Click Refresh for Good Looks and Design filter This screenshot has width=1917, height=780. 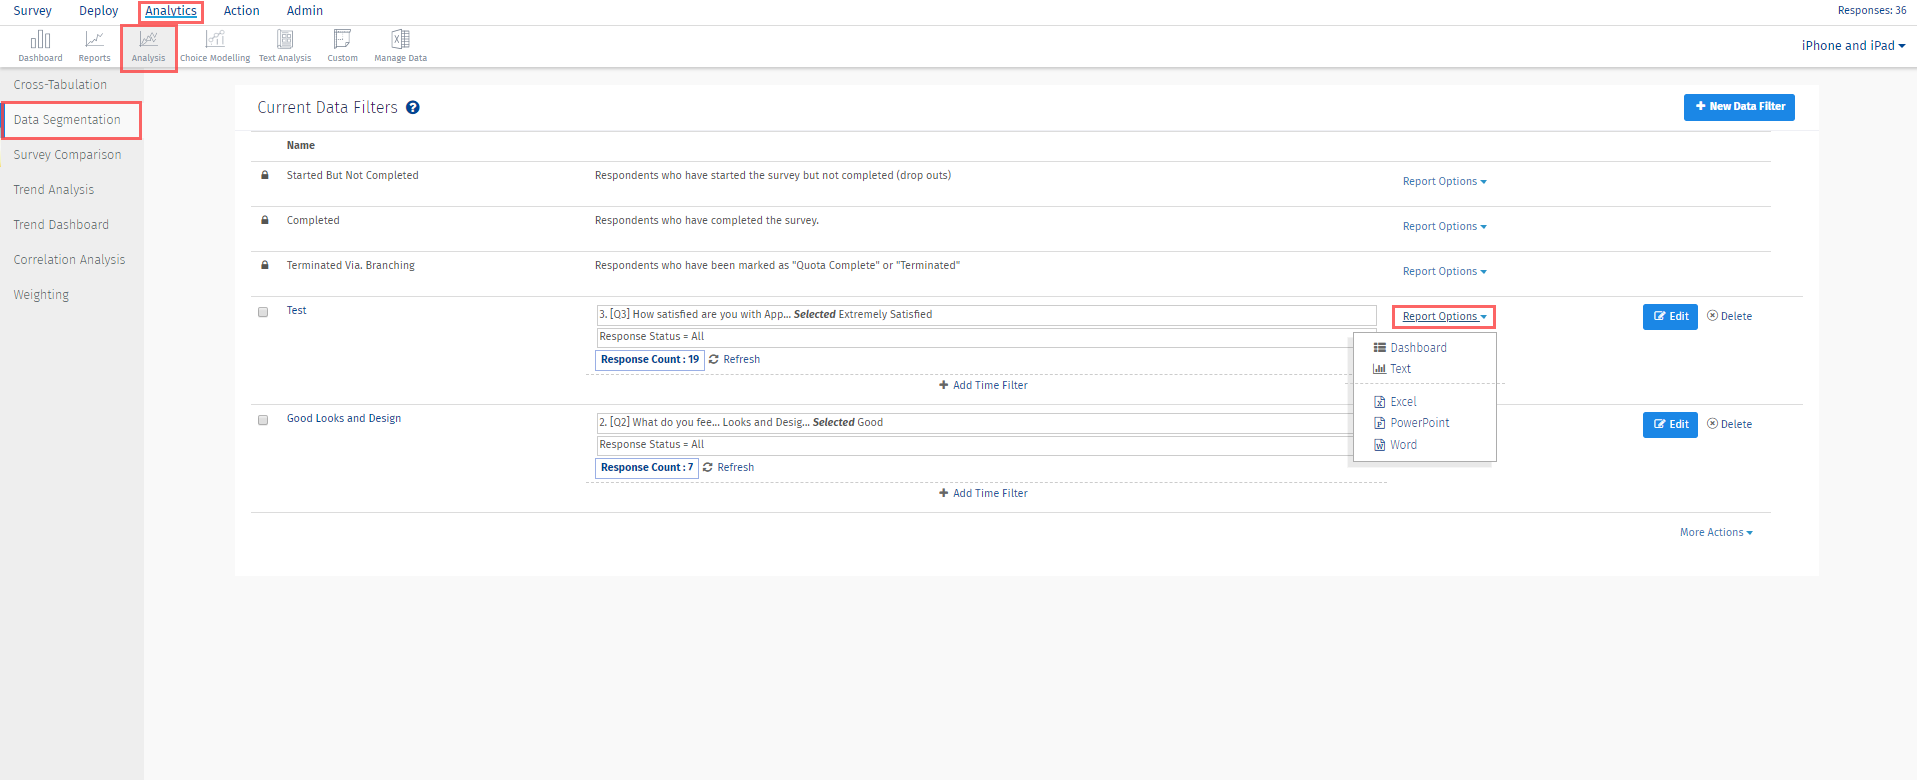[728, 467]
